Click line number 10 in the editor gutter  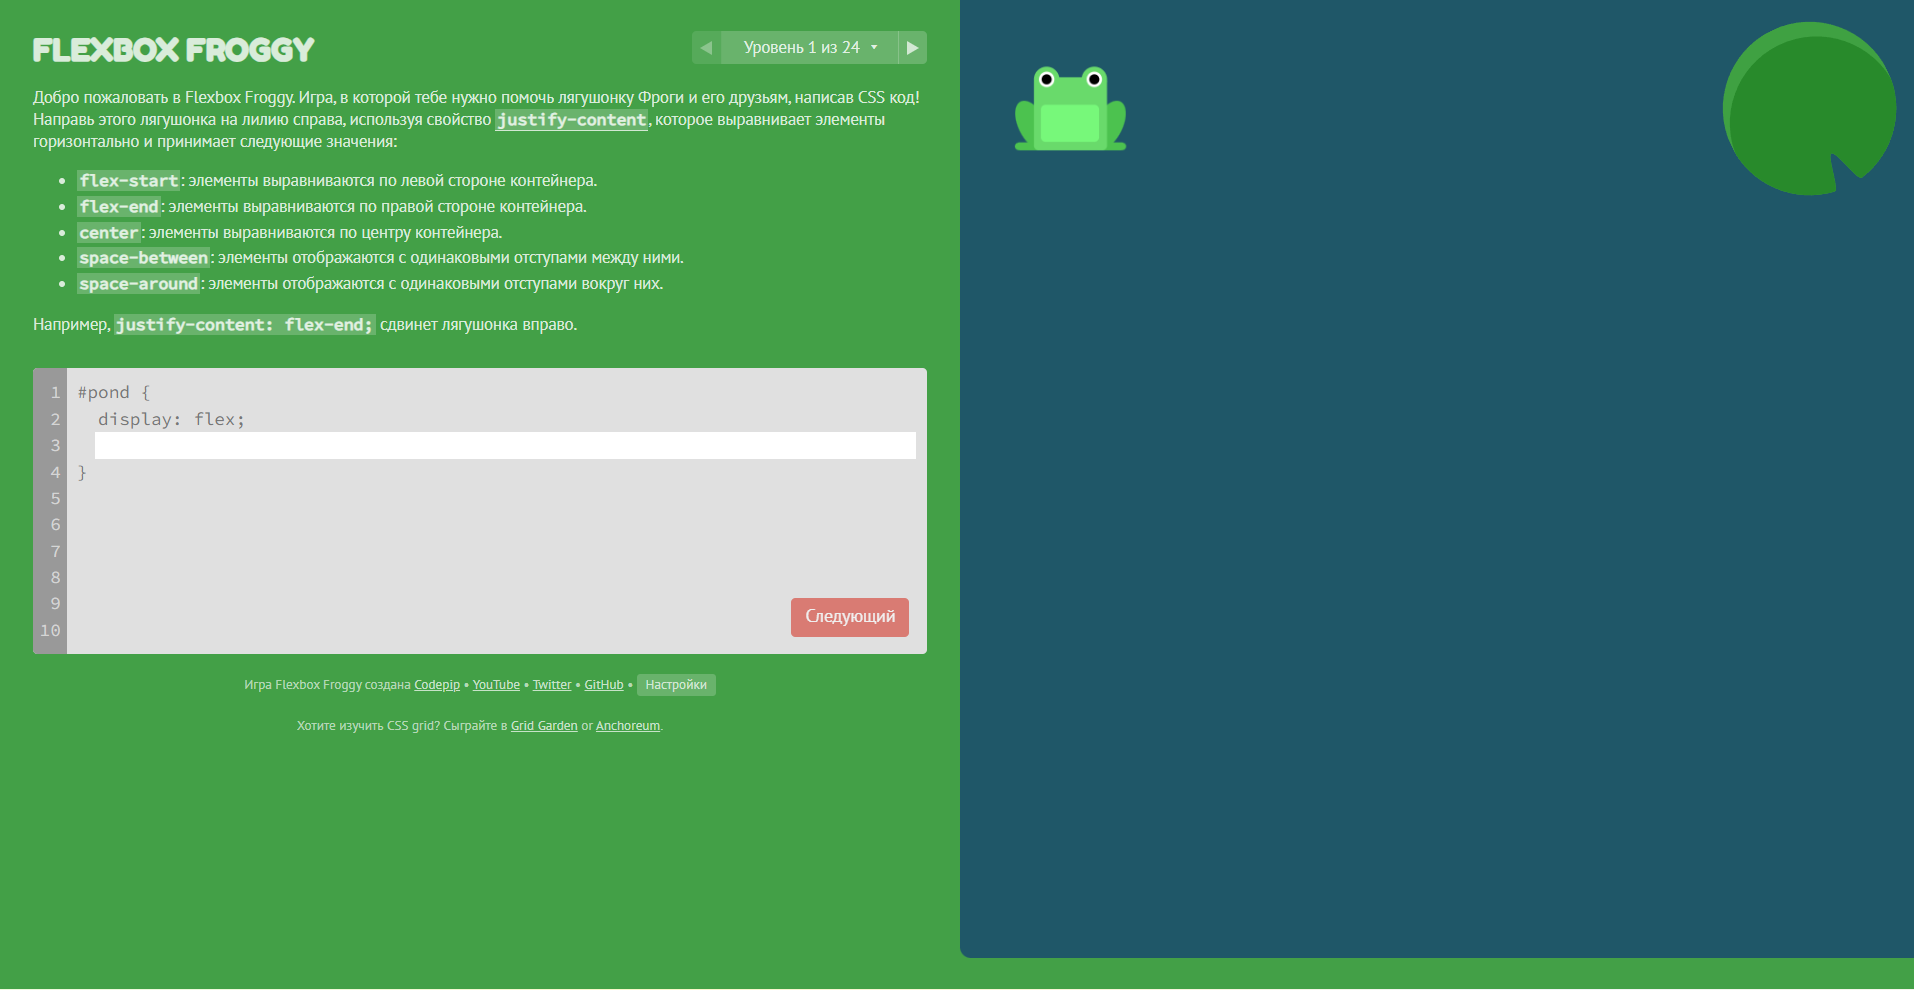[50, 631]
